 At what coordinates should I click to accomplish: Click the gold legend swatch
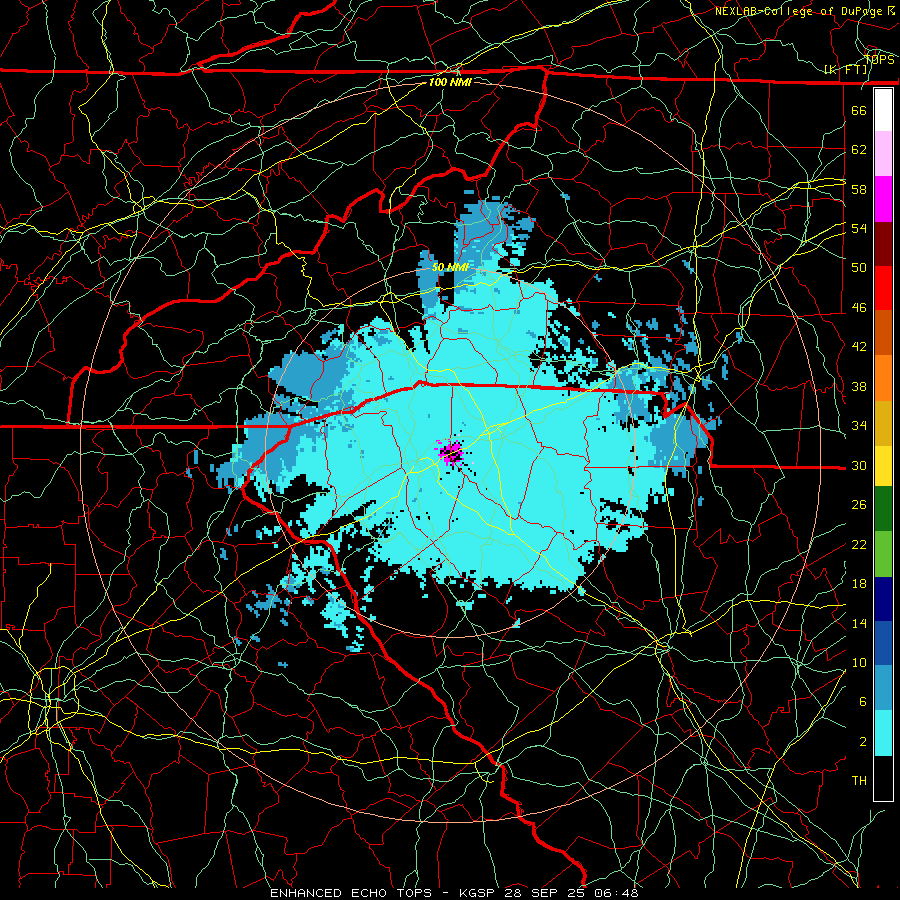883,422
